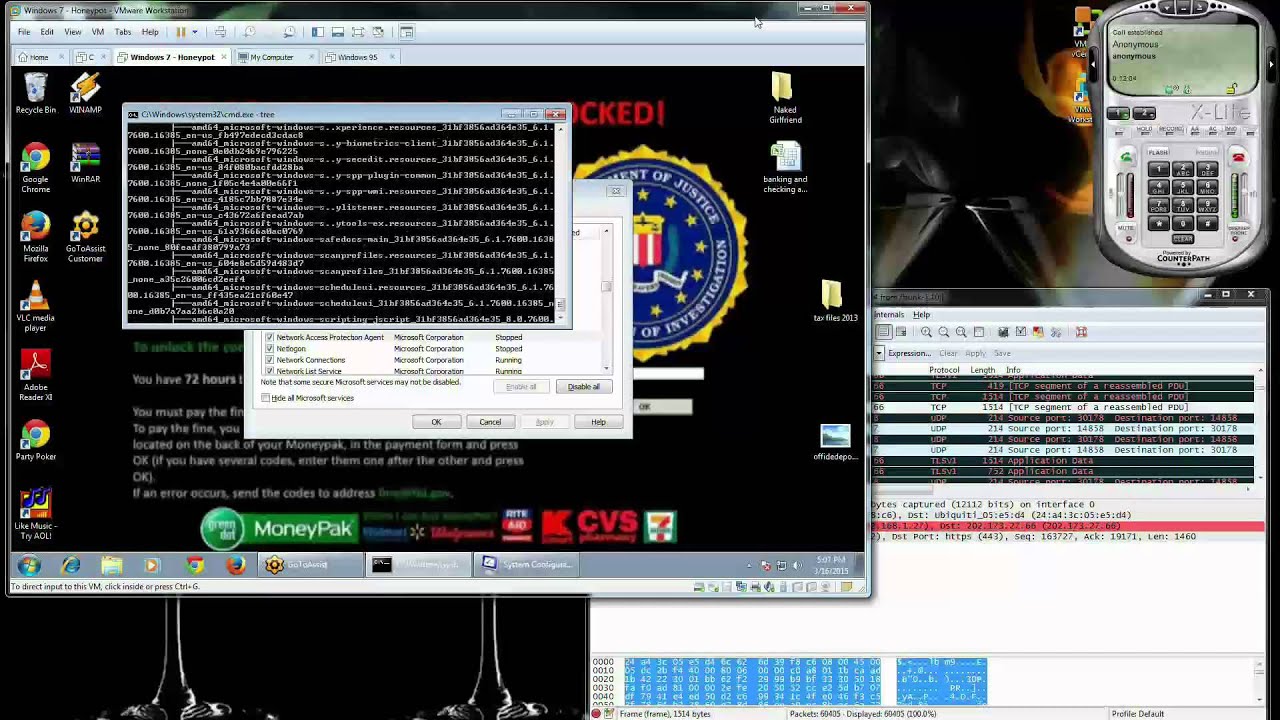Open Mozilla Firefox desktop icon
Image resolution: width=1280 pixels, height=720 pixels.
[36, 238]
